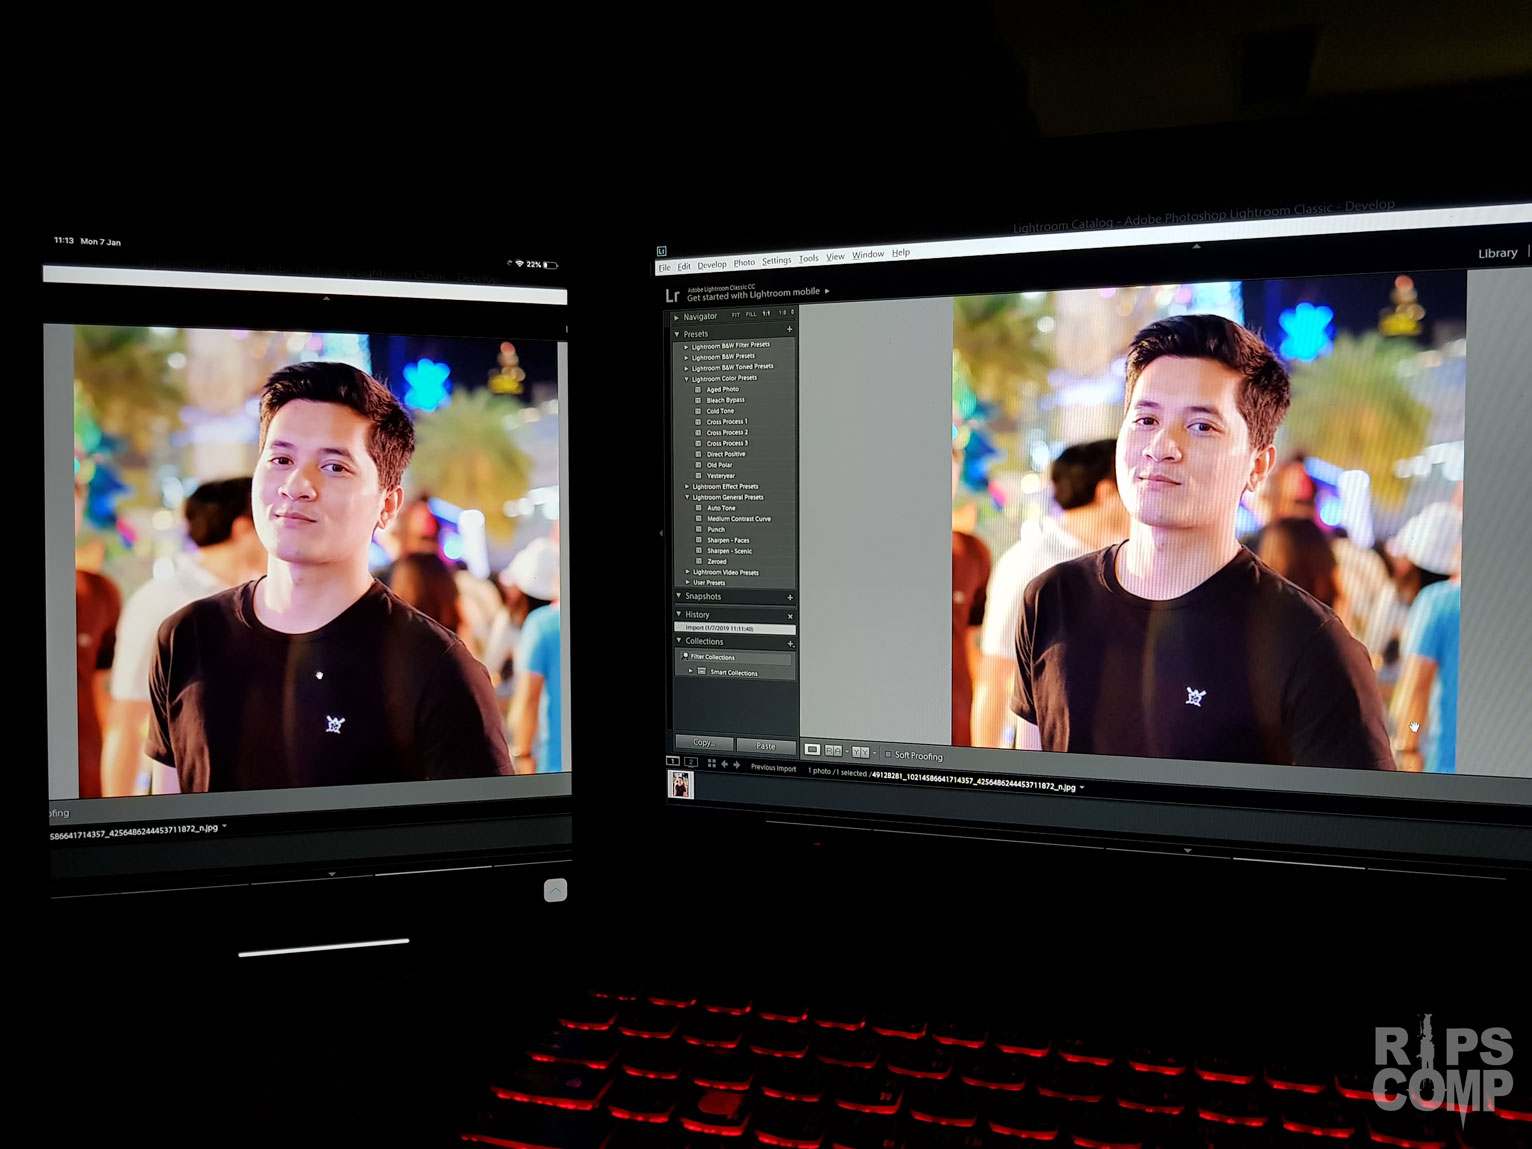
Task: Click the Filter Collections search field
Action: coord(736,658)
